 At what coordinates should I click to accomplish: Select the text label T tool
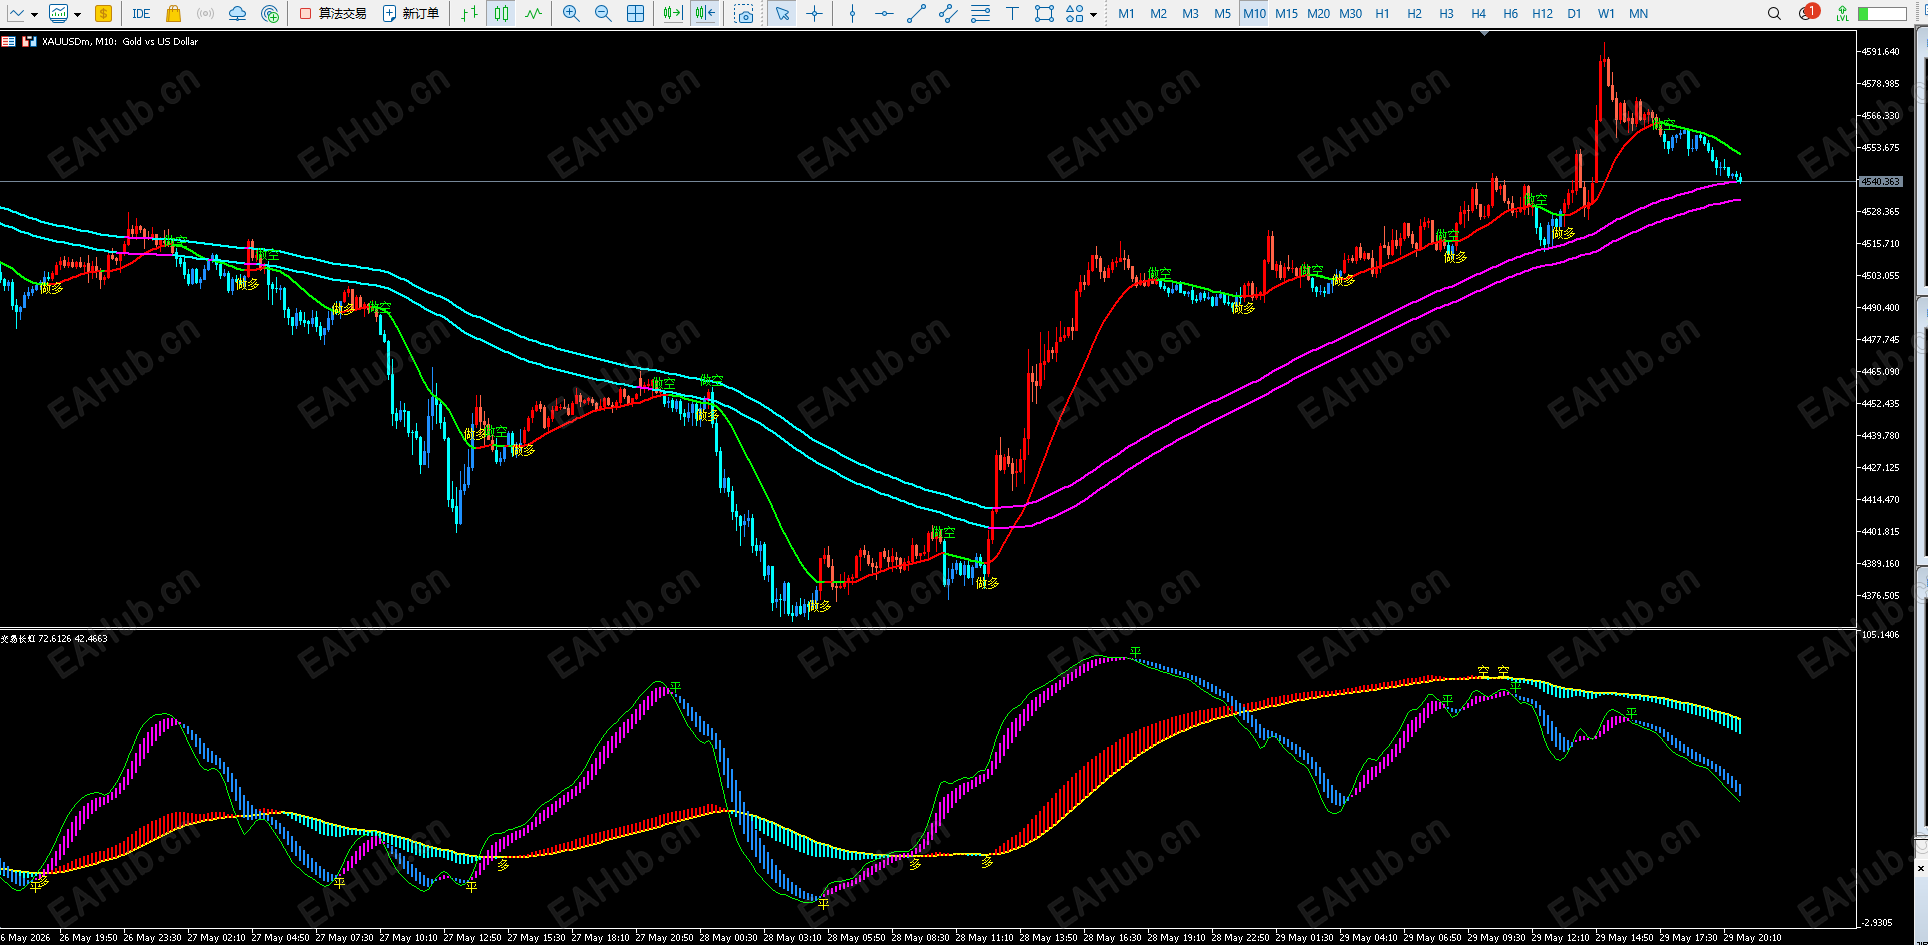pos(1012,14)
